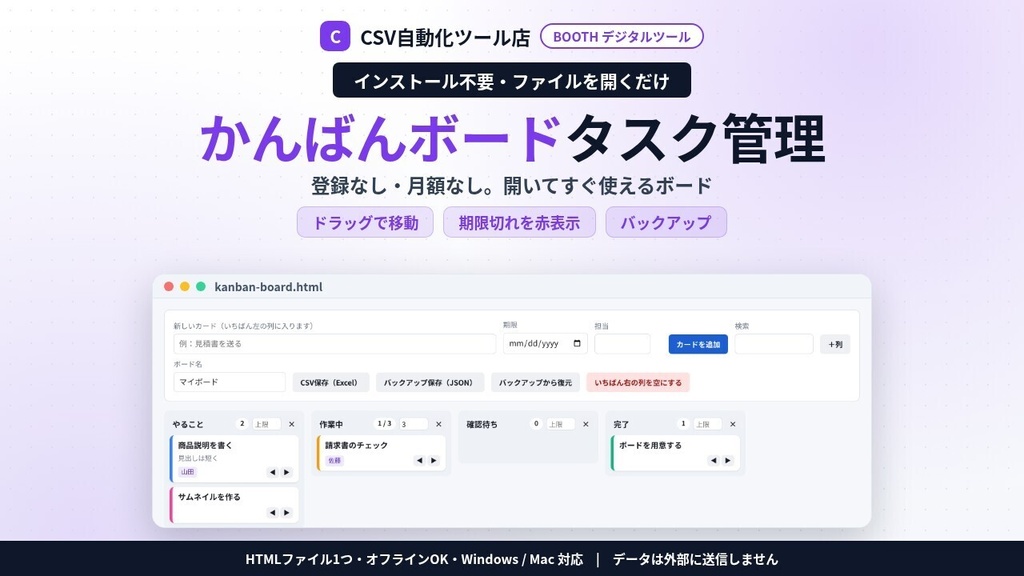Select the 請求書のチェック card

pos(381,453)
